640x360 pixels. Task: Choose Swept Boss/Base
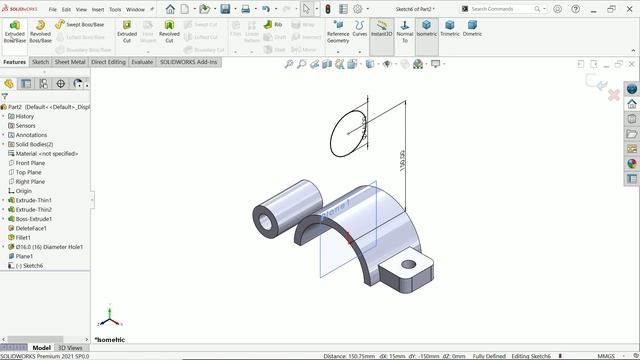[x=80, y=24]
